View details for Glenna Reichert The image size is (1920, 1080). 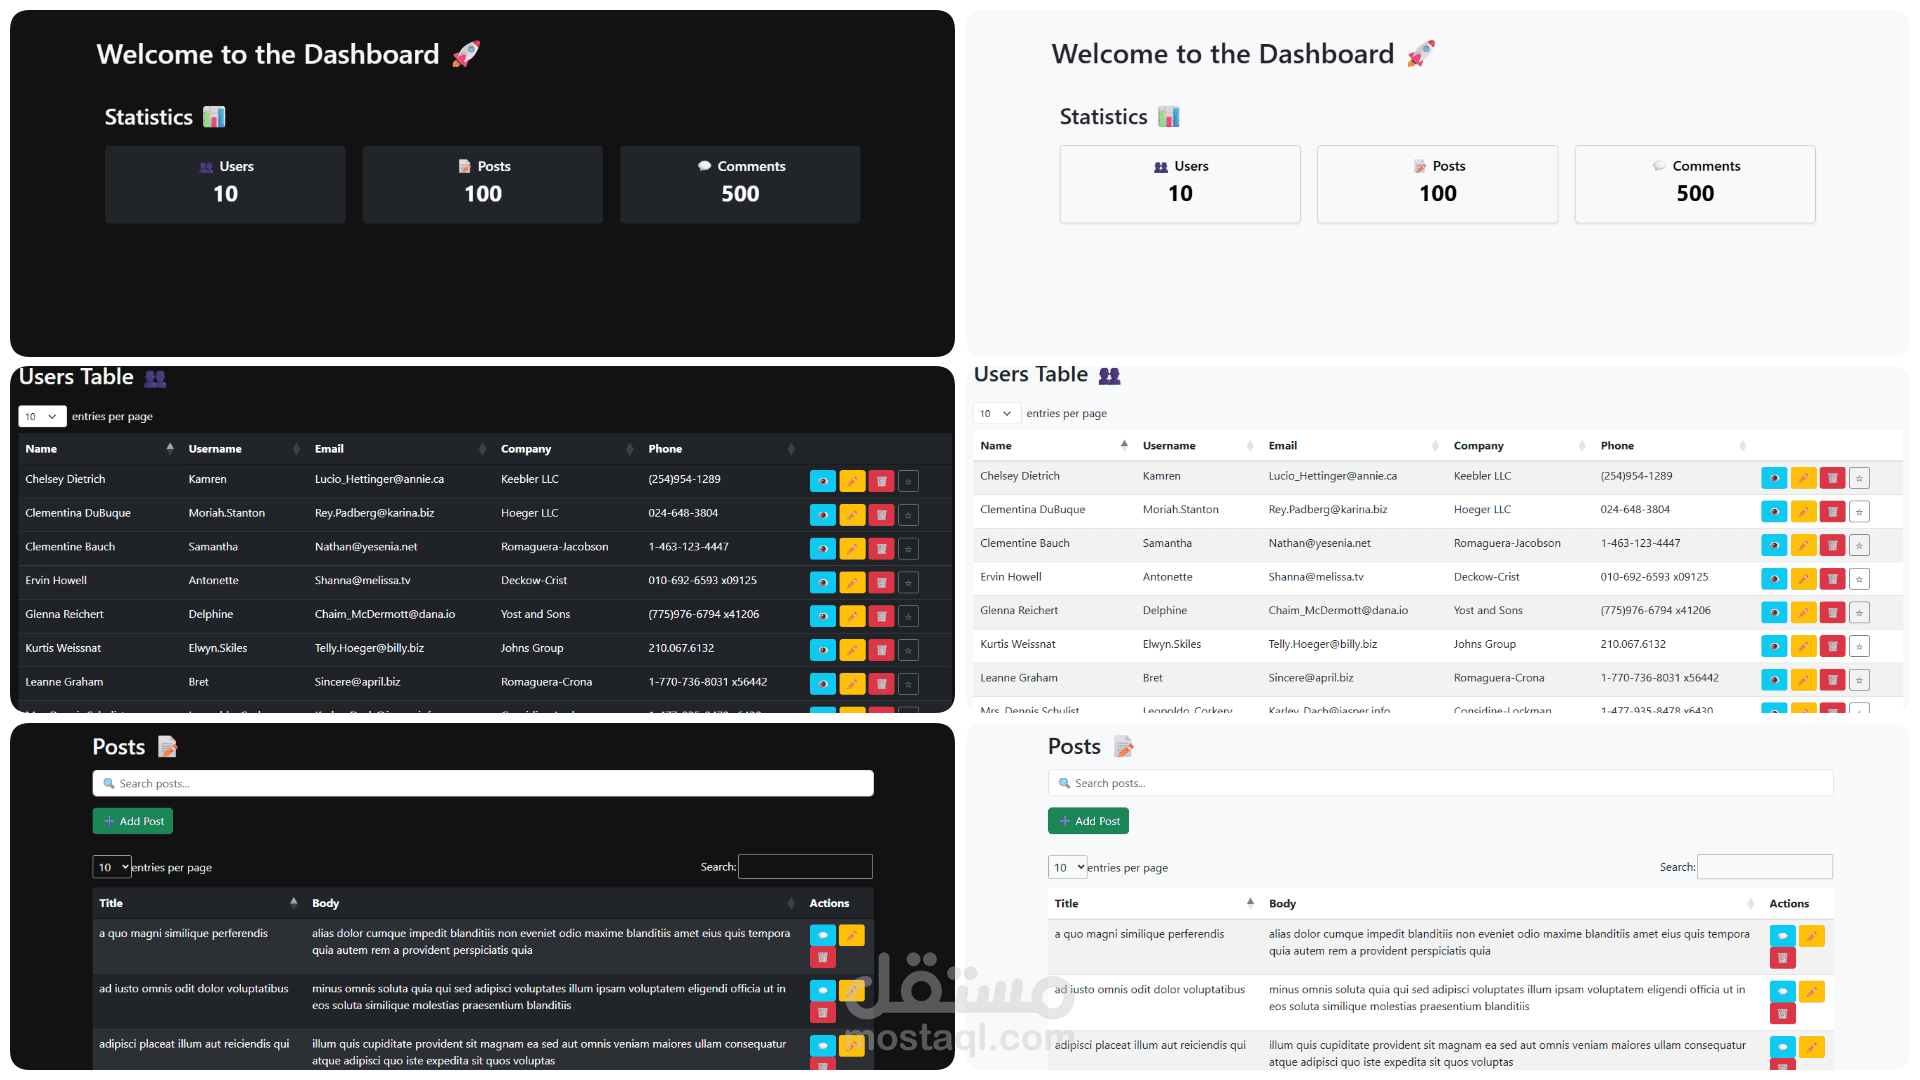coord(822,616)
